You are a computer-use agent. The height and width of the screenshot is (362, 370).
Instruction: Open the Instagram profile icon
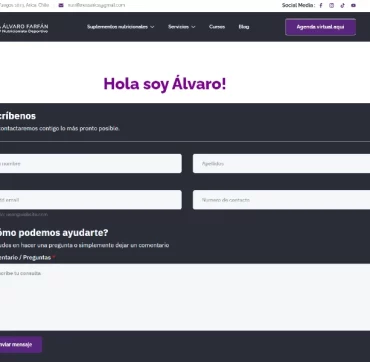click(x=331, y=5)
